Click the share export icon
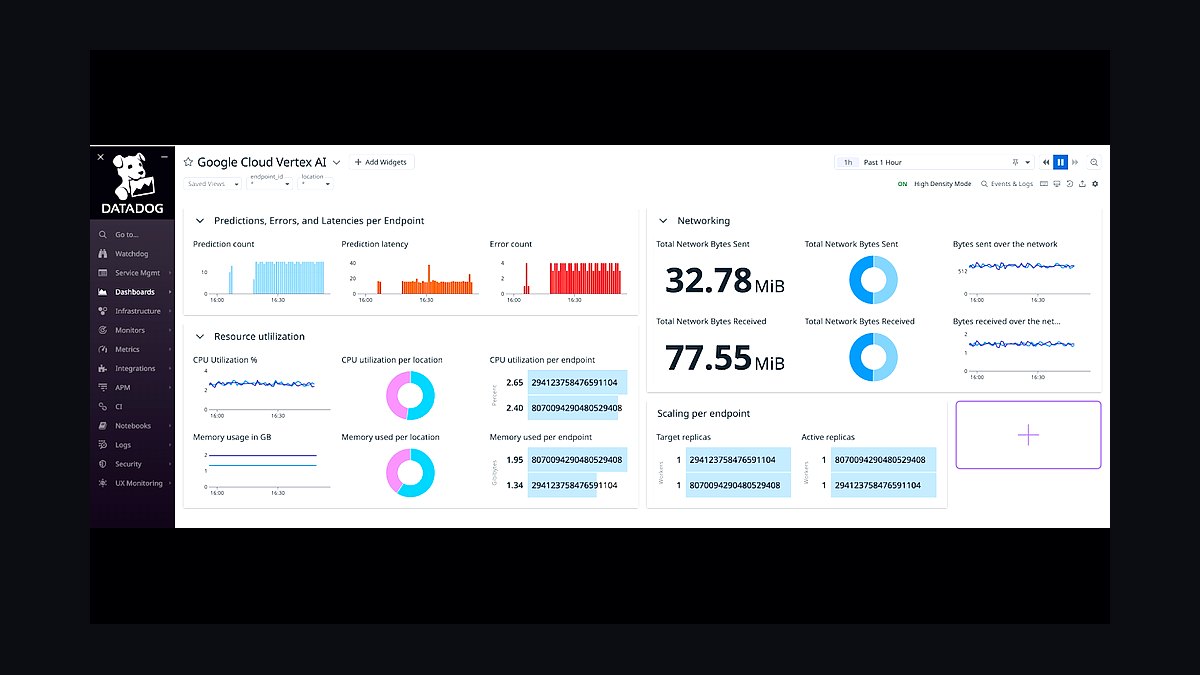Screen dimensions: 1200x675 pos(1082,184)
